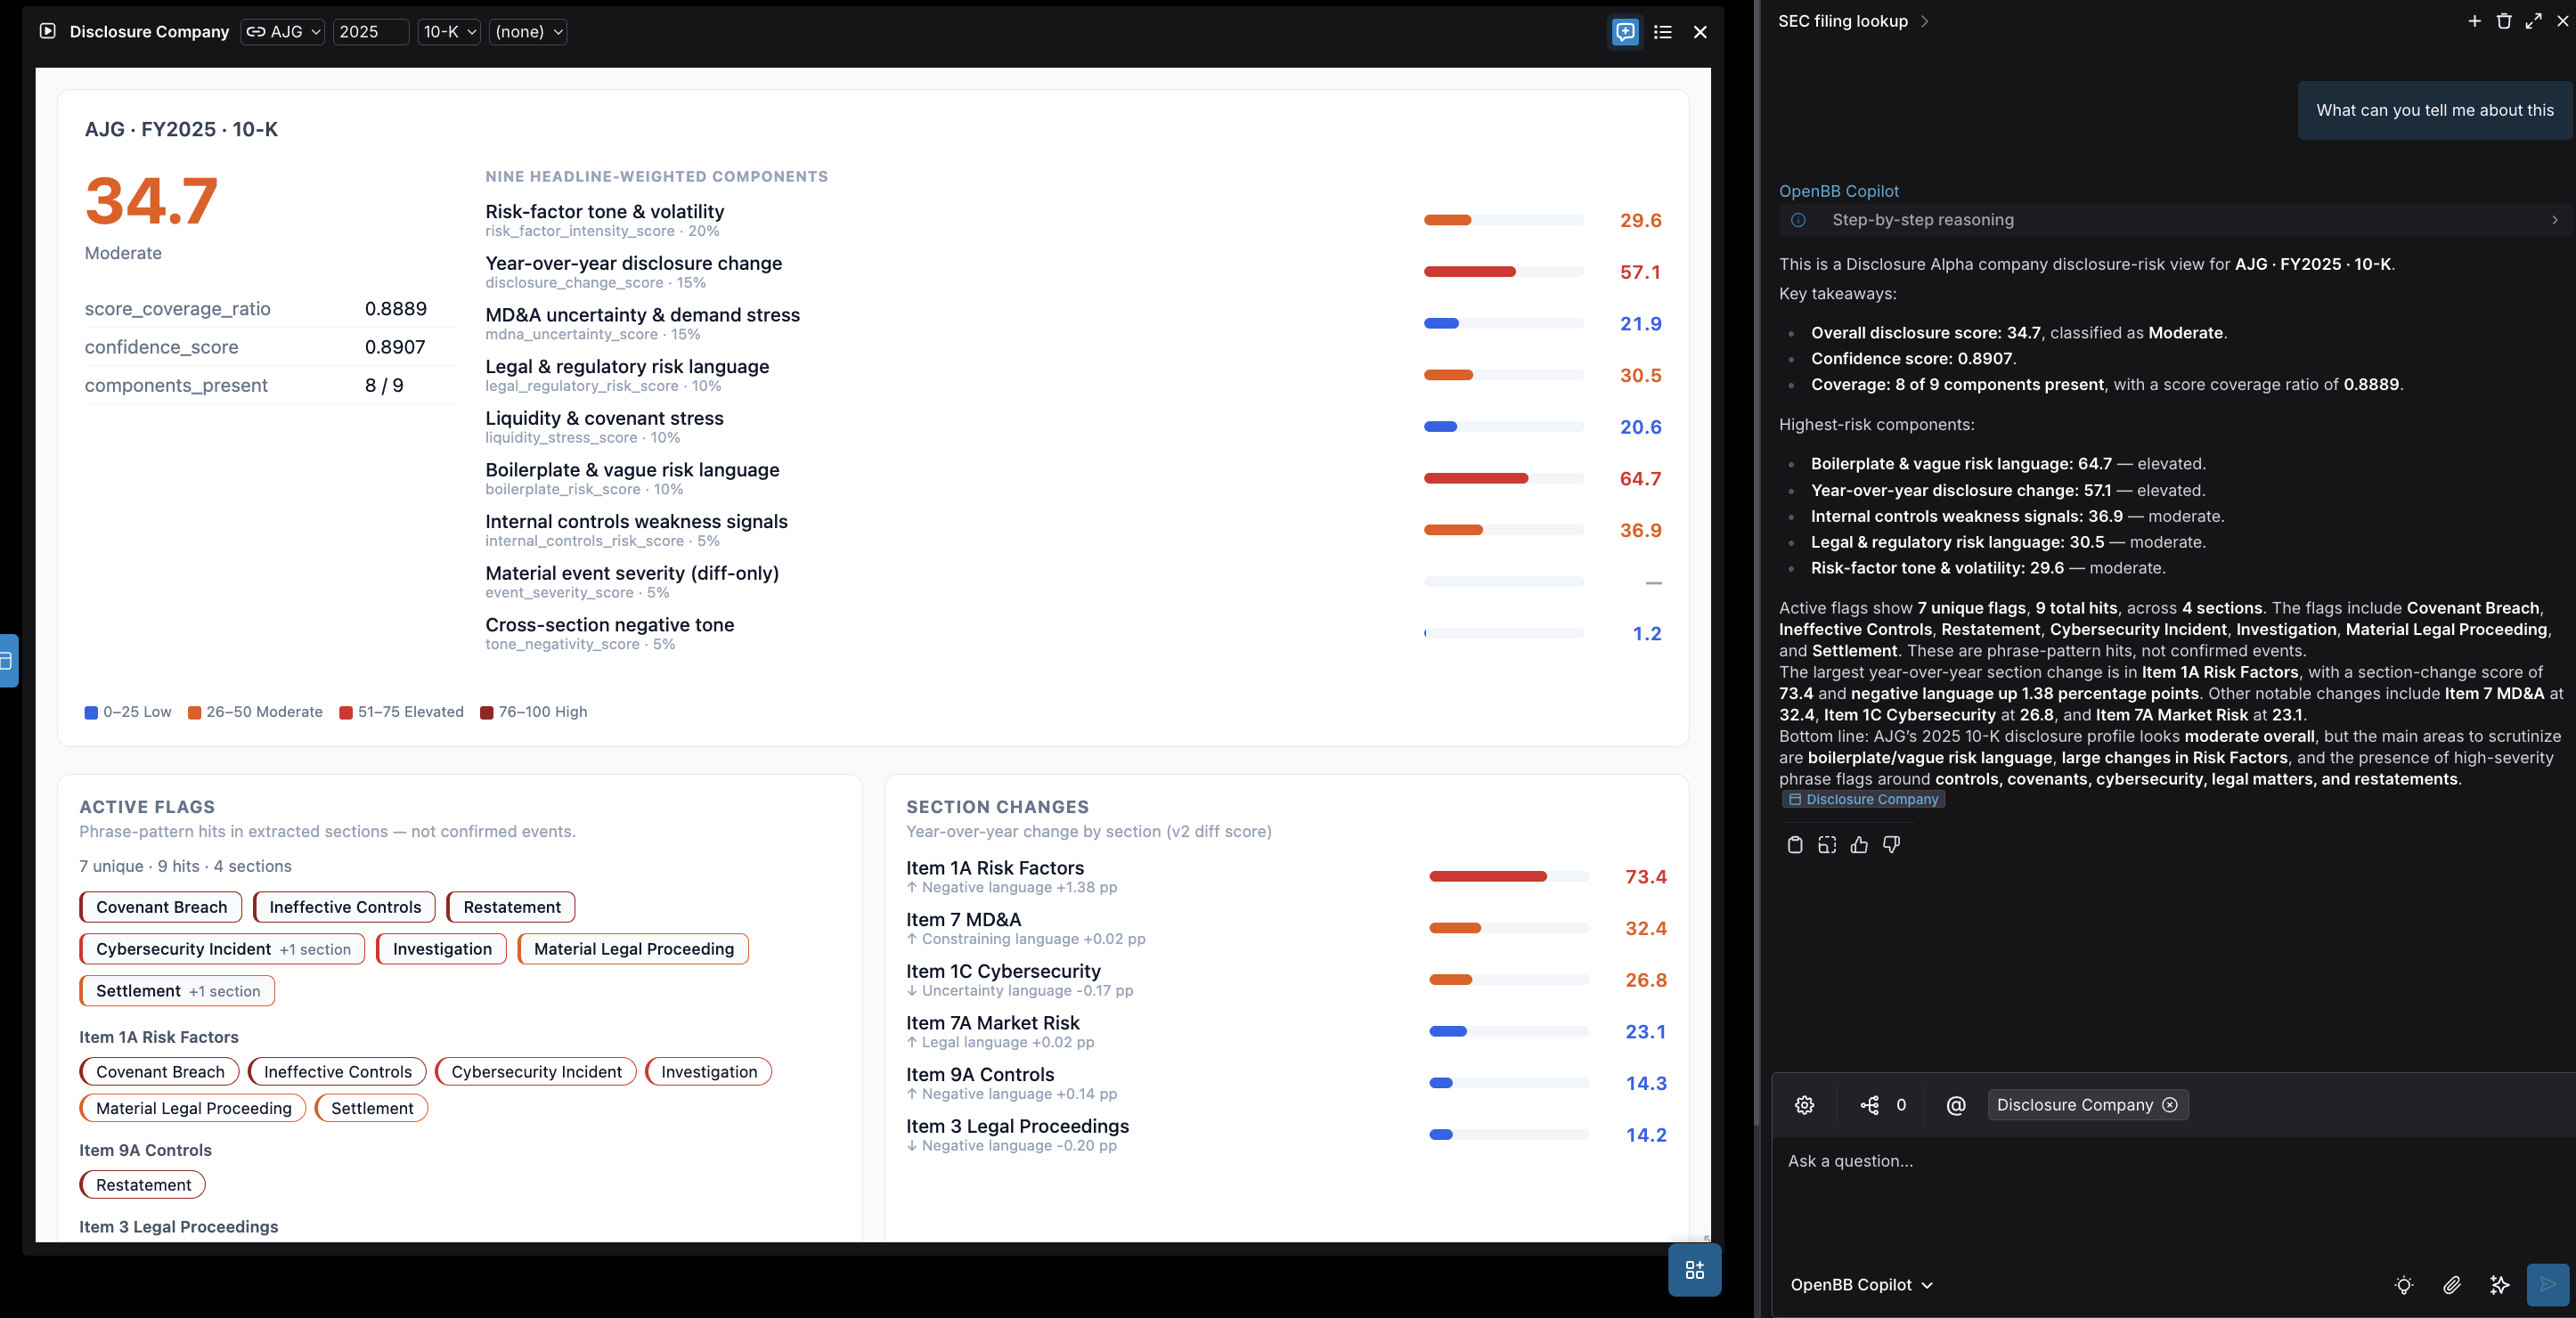Open copilot settings gear icon
This screenshot has width=2576, height=1318.
1804,1105
